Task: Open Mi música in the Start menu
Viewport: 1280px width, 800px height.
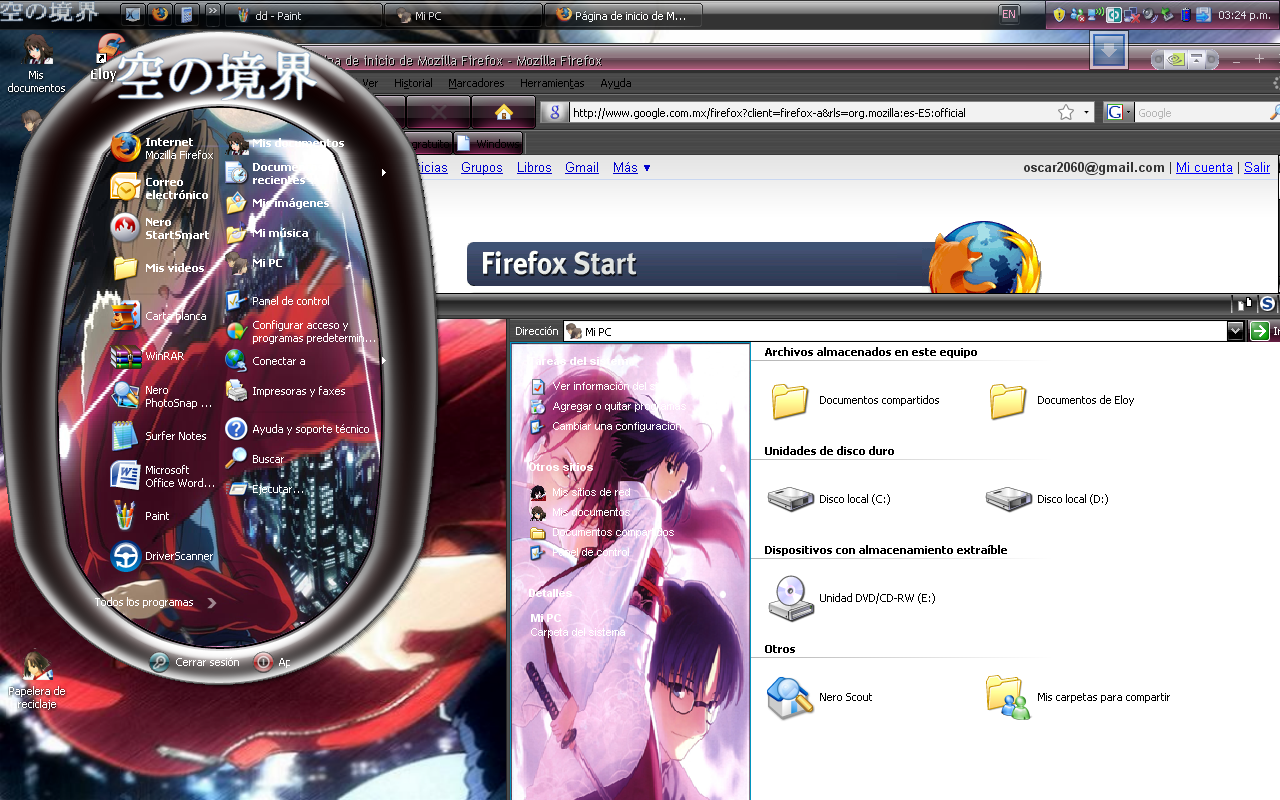Action: click(x=267, y=233)
